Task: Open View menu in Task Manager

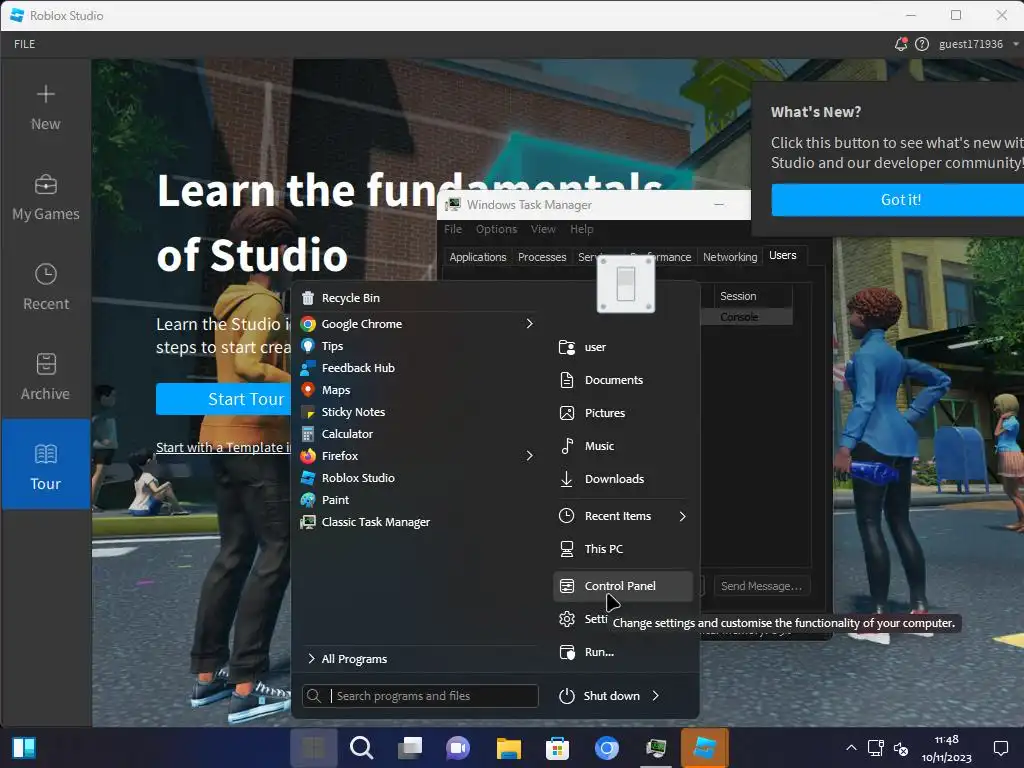Action: (x=543, y=229)
